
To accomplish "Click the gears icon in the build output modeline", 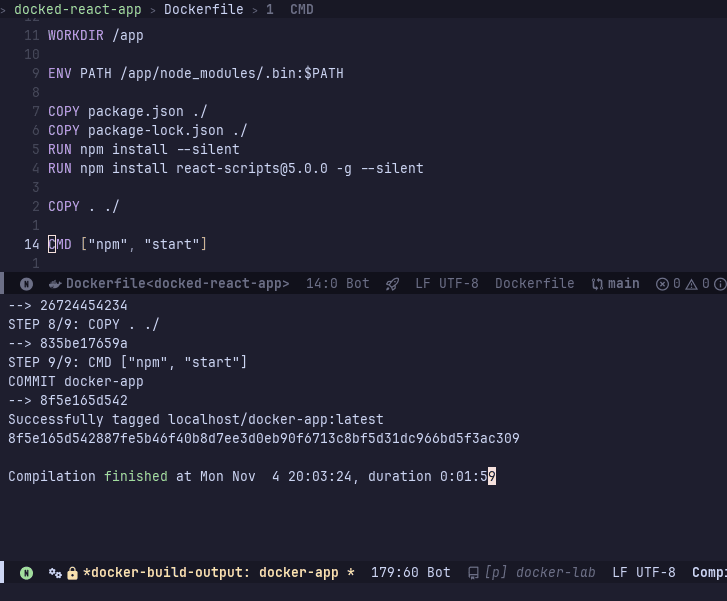I will (56, 573).
